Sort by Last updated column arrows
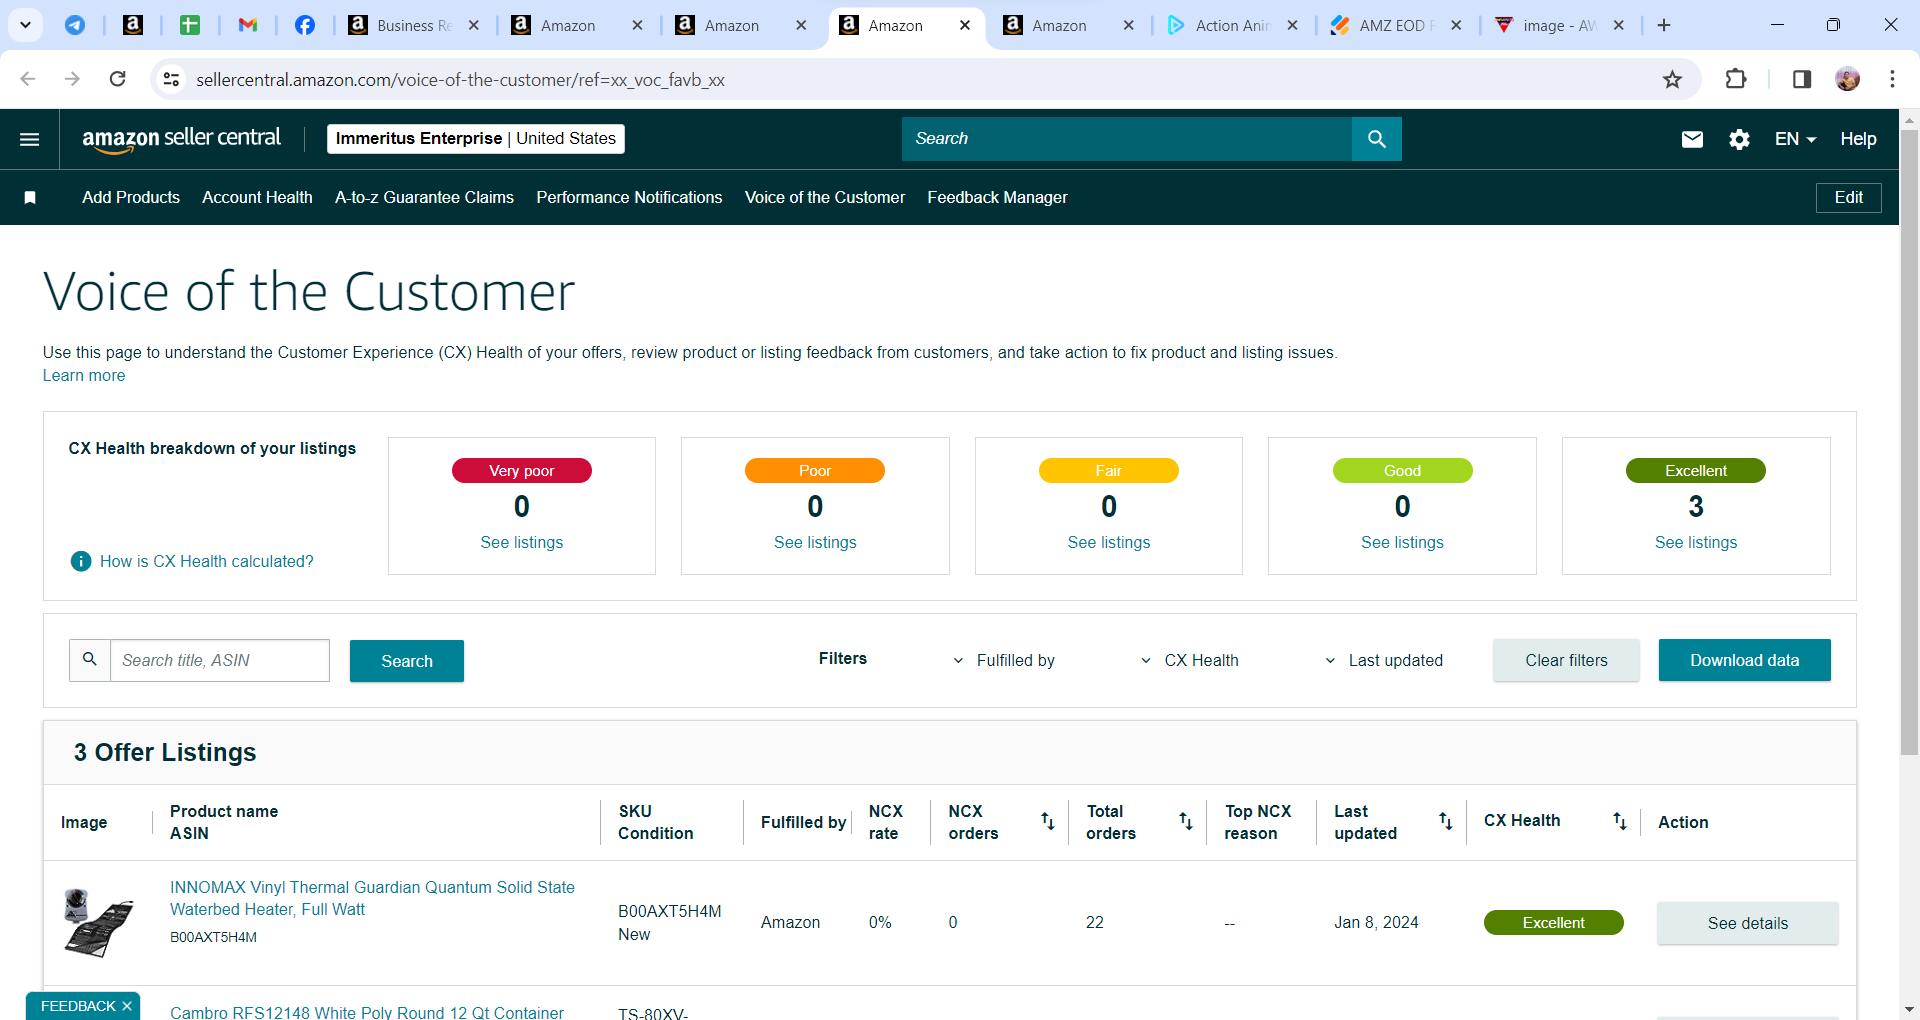 (x=1445, y=821)
